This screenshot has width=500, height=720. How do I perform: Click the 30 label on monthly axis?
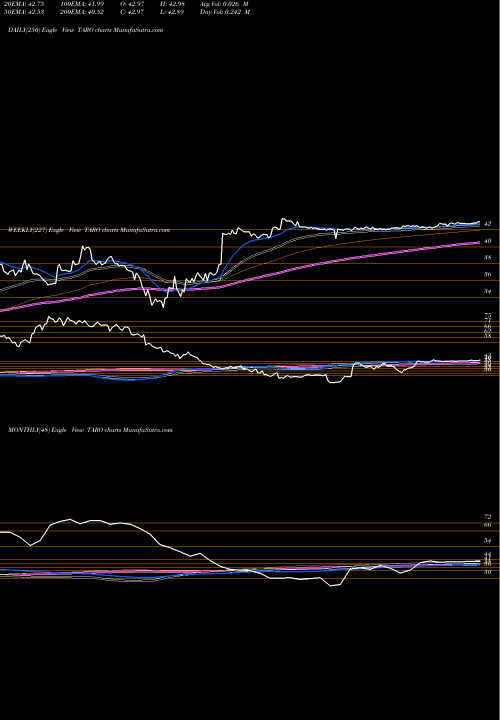point(488,572)
